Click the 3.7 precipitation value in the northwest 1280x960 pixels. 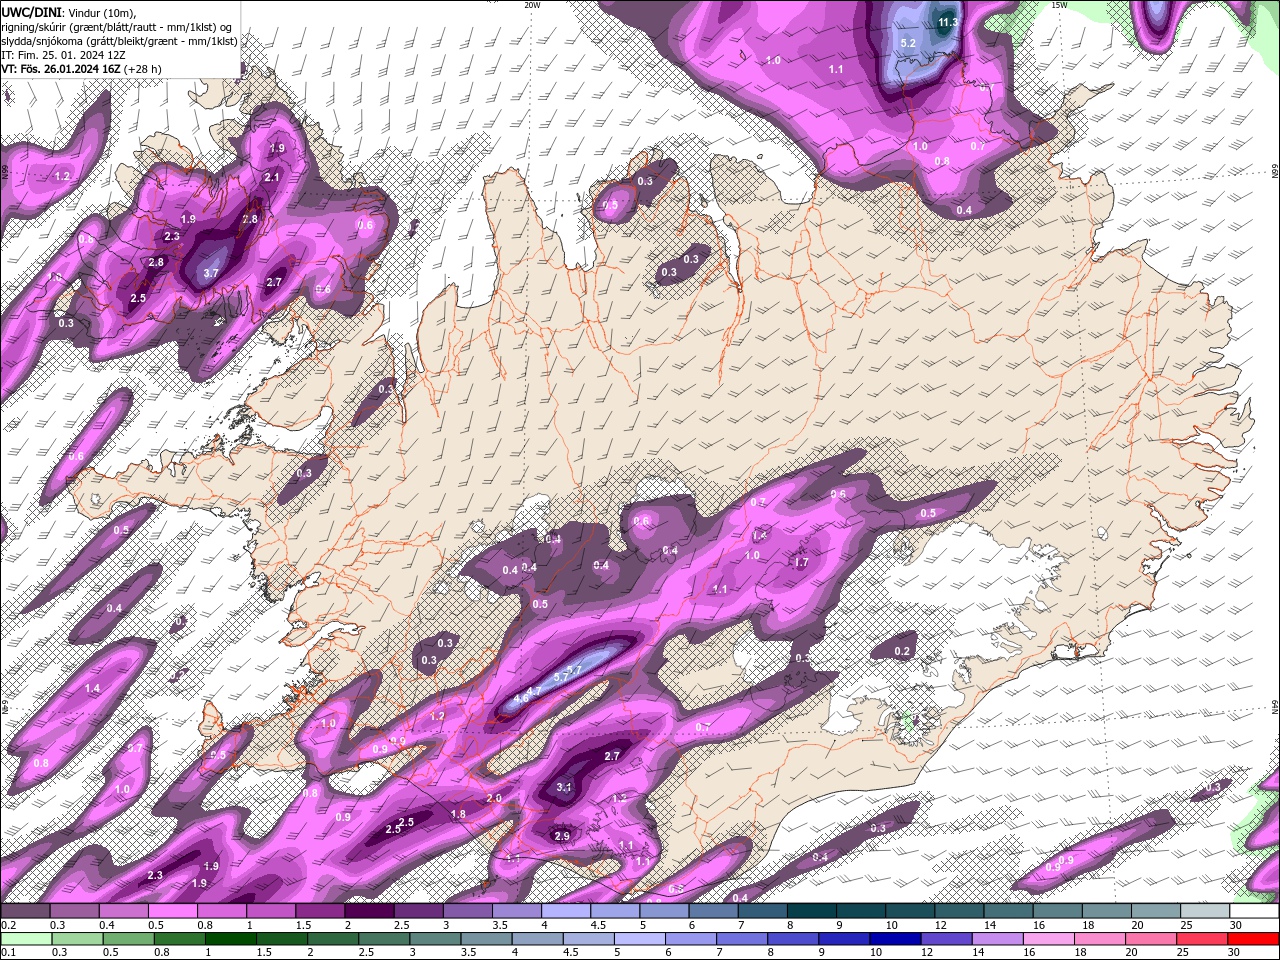[x=211, y=272]
